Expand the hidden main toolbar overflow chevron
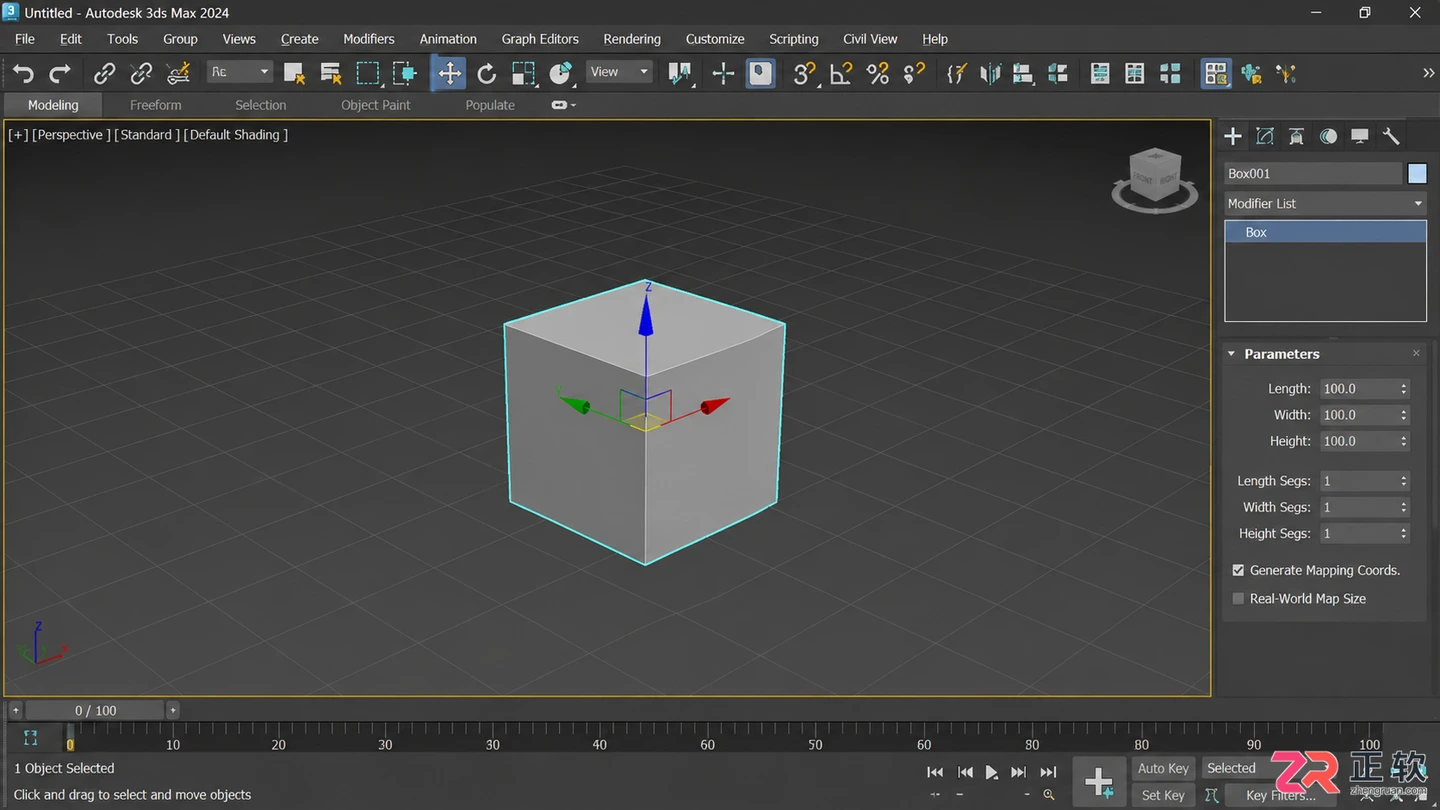Image resolution: width=1440 pixels, height=810 pixels. (1428, 73)
